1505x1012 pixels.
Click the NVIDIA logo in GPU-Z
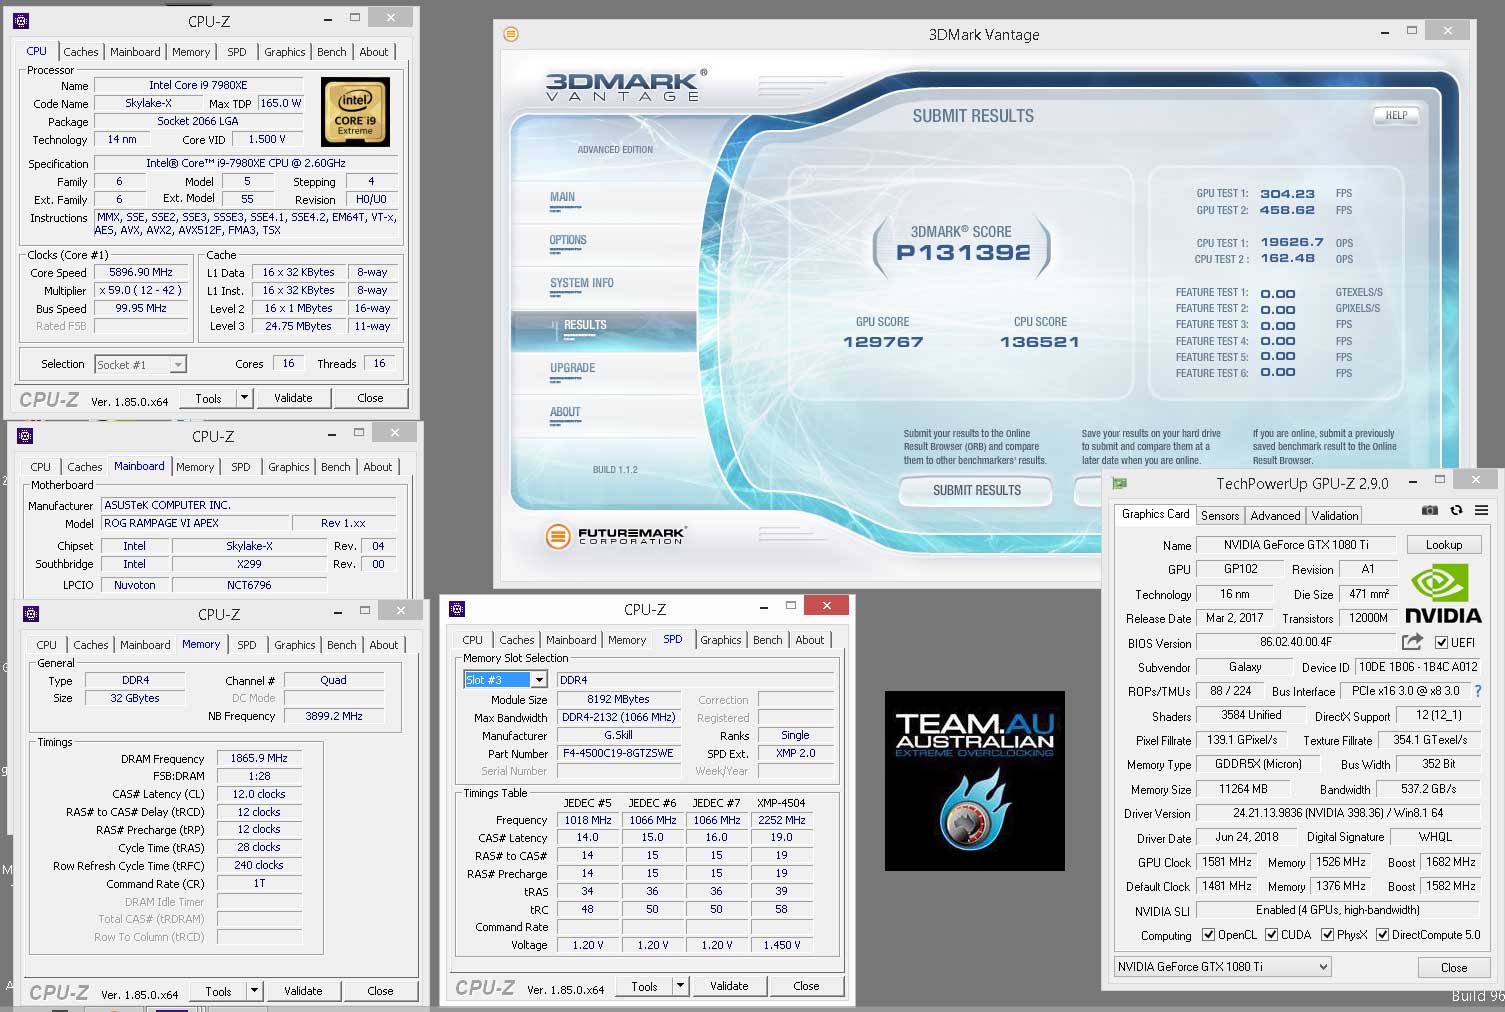1443,594
